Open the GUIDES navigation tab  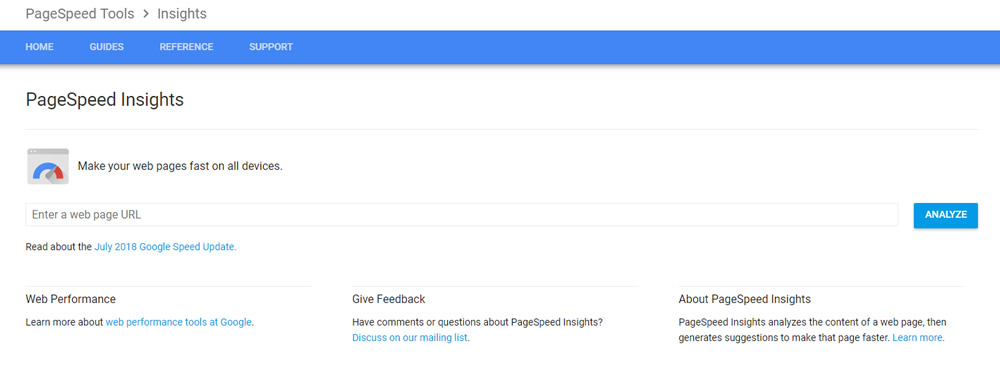tap(107, 47)
